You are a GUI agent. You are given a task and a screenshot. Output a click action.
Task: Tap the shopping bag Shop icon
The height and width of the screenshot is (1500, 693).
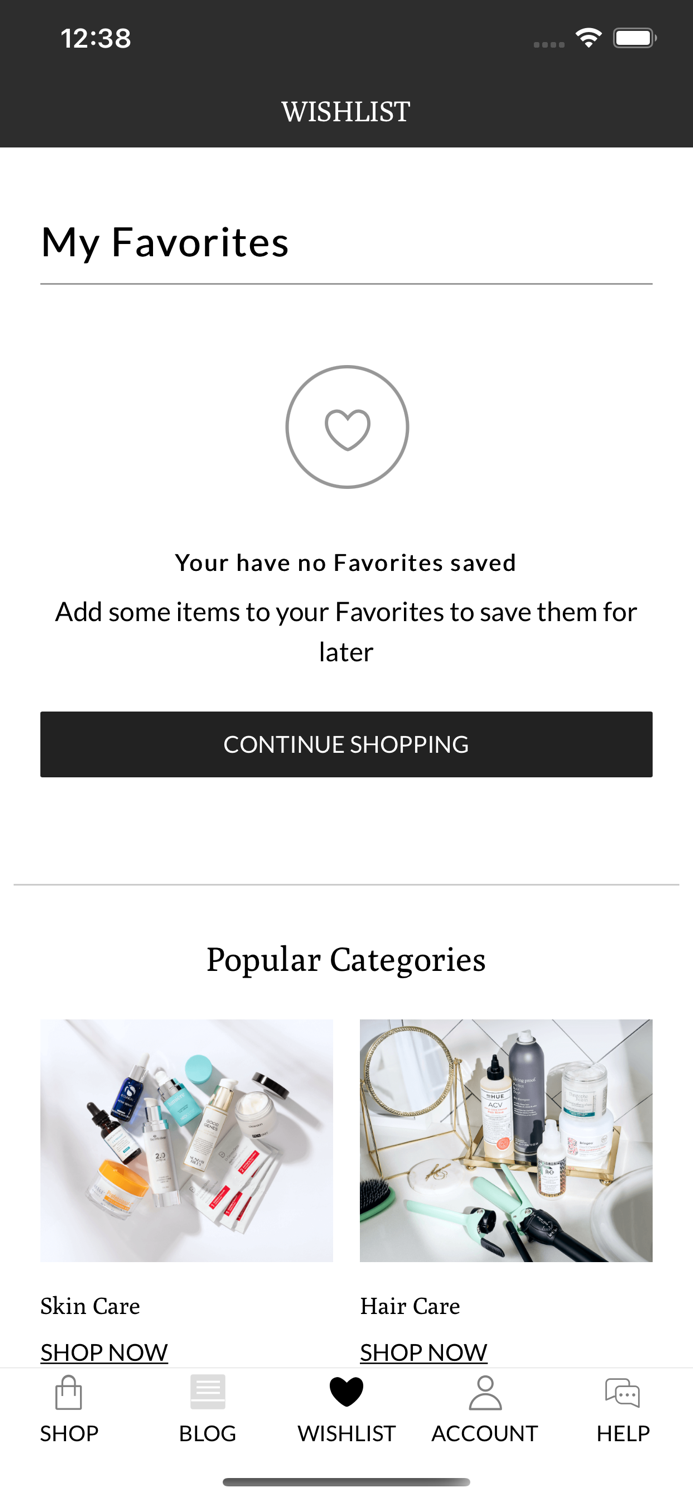click(68, 1391)
